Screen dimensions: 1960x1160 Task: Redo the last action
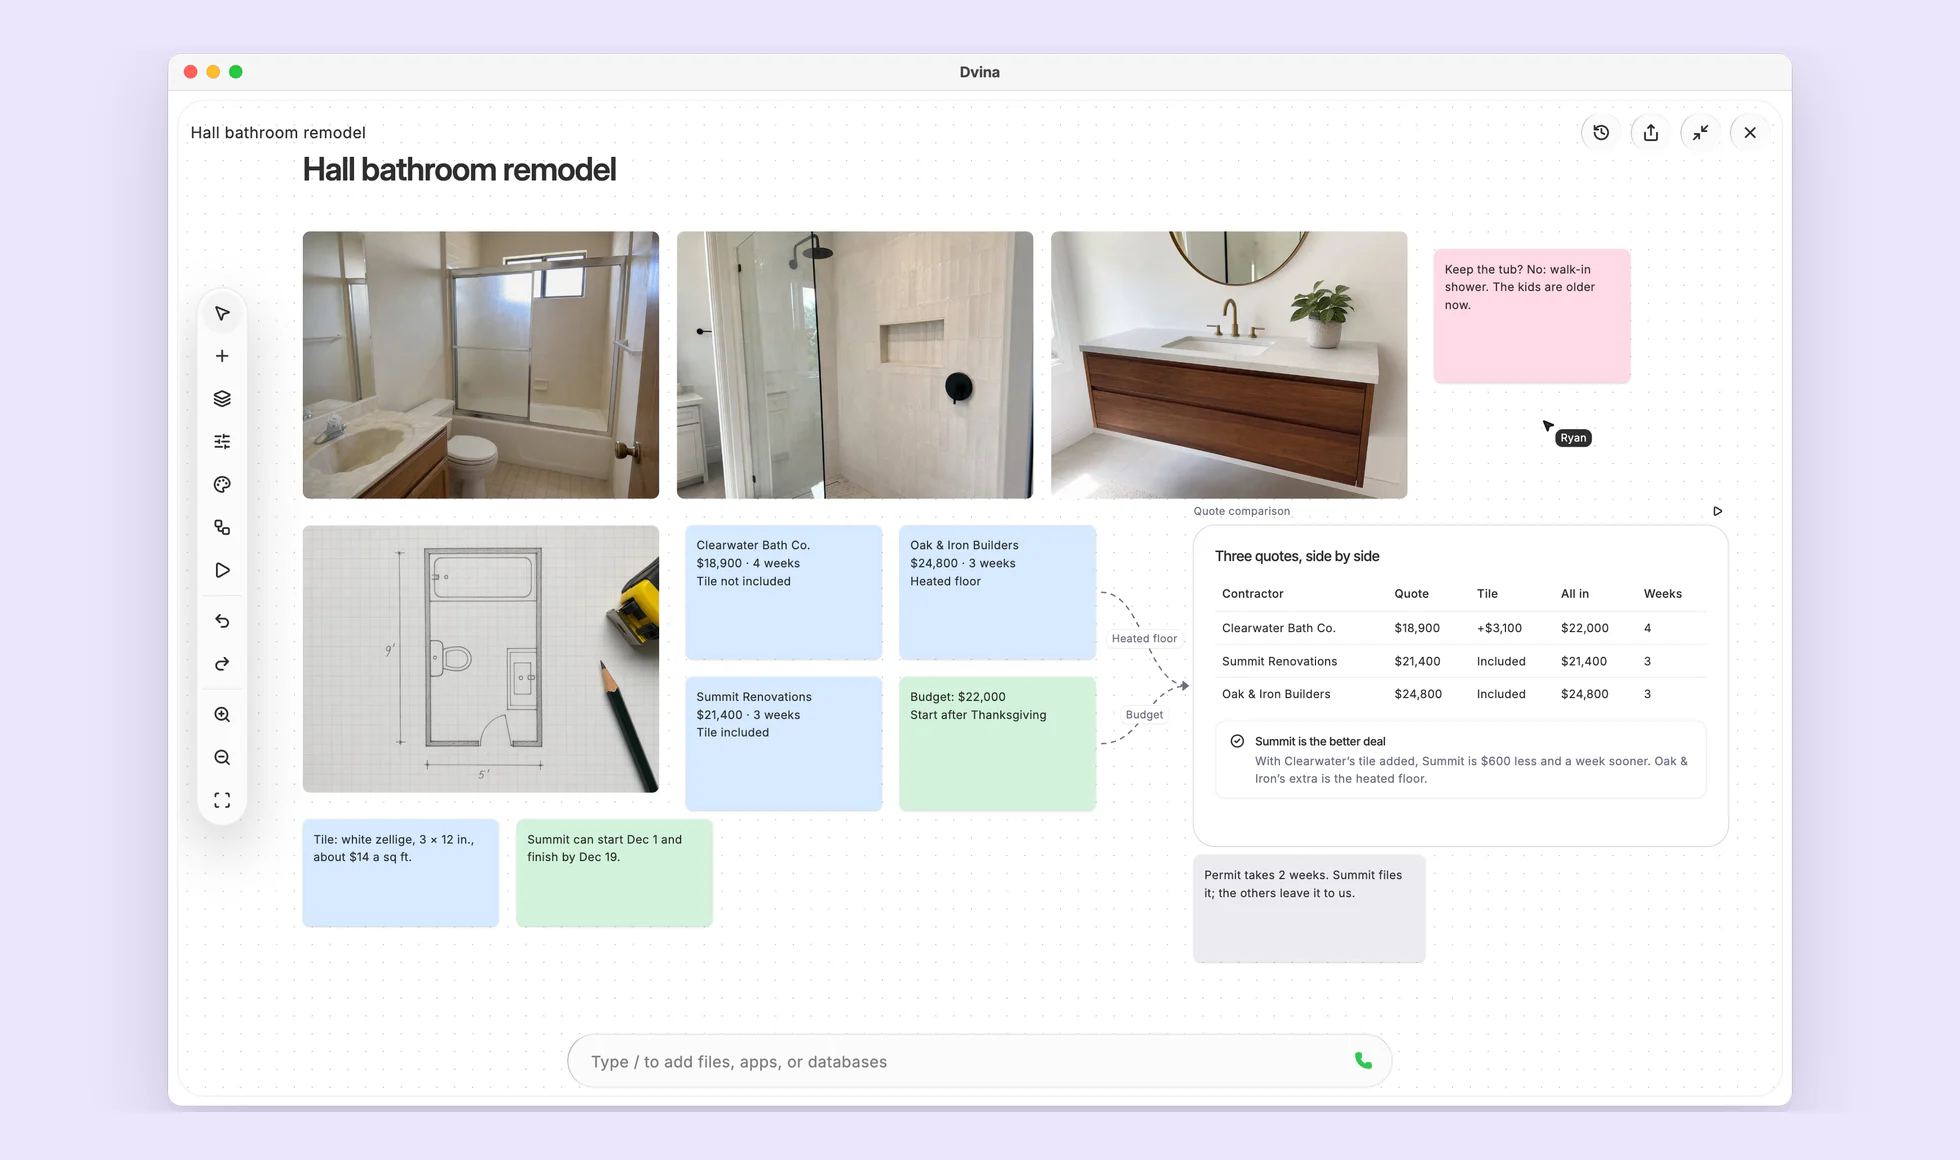[222, 664]
